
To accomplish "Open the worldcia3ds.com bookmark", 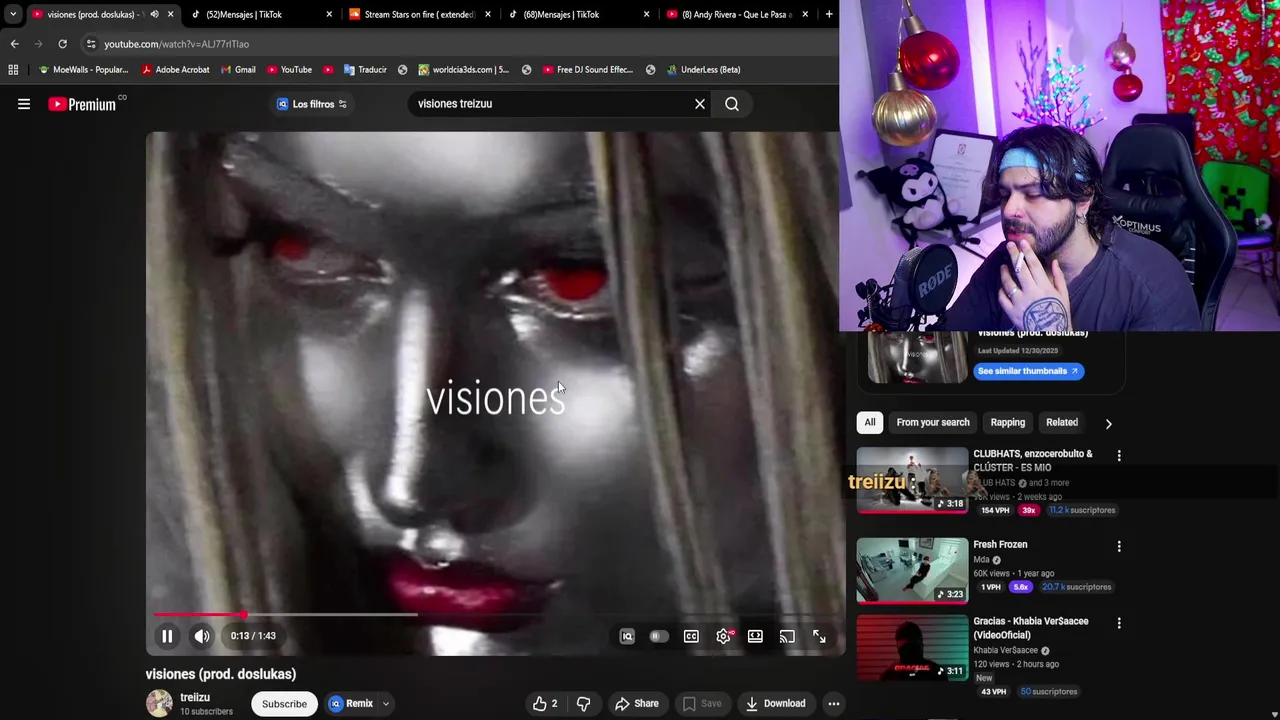I will tap(464, 70).
